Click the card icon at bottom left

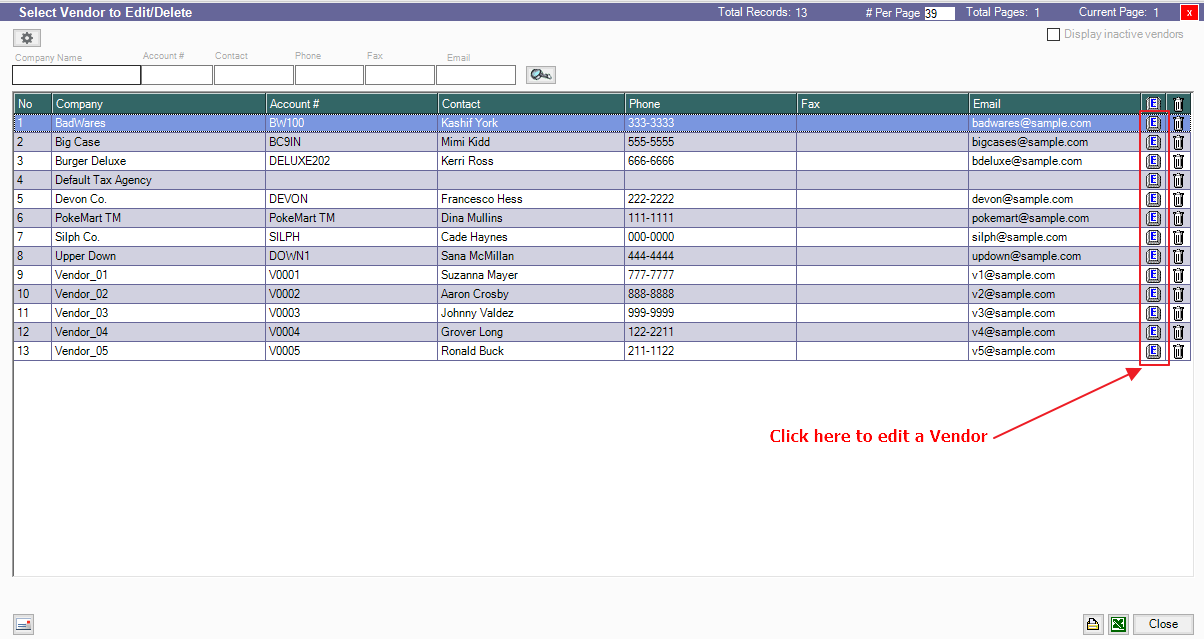[23, 624]
